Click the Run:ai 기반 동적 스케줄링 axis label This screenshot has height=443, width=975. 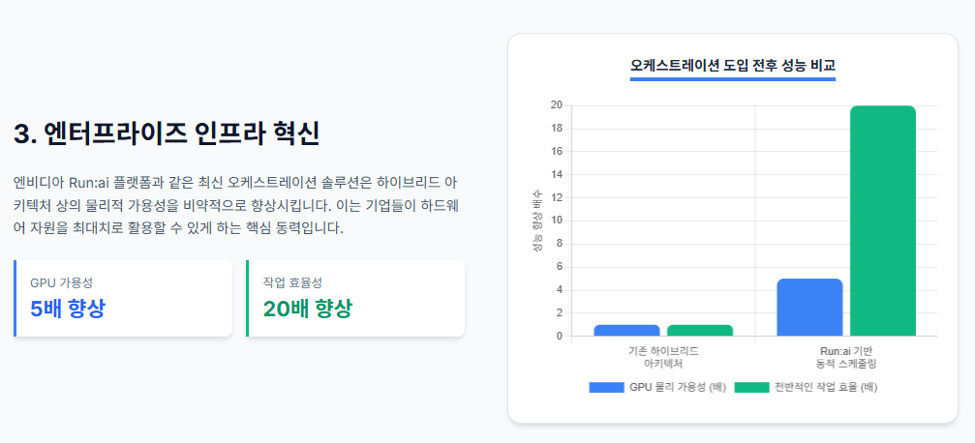tap(846, 357)
